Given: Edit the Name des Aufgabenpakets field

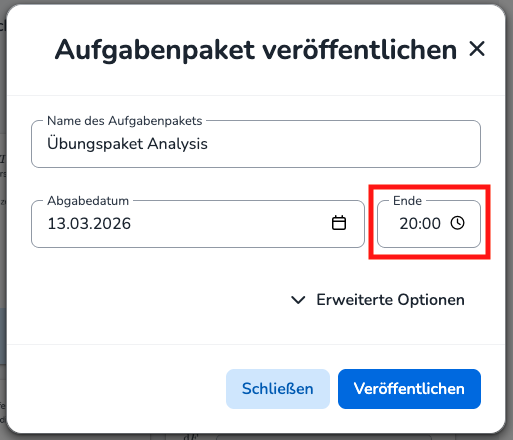Looking at the screenshot, I should (x=256, y=144).
